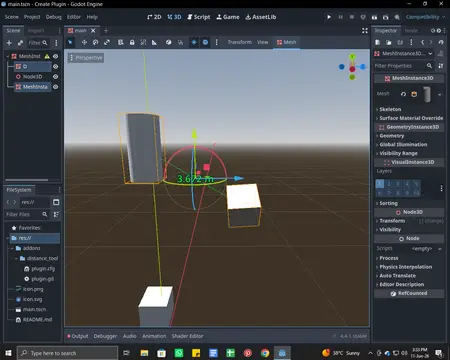The image size is (450, 360).
Task: Toggle sun preview in viewport toolbar
Action: [194, 42]
